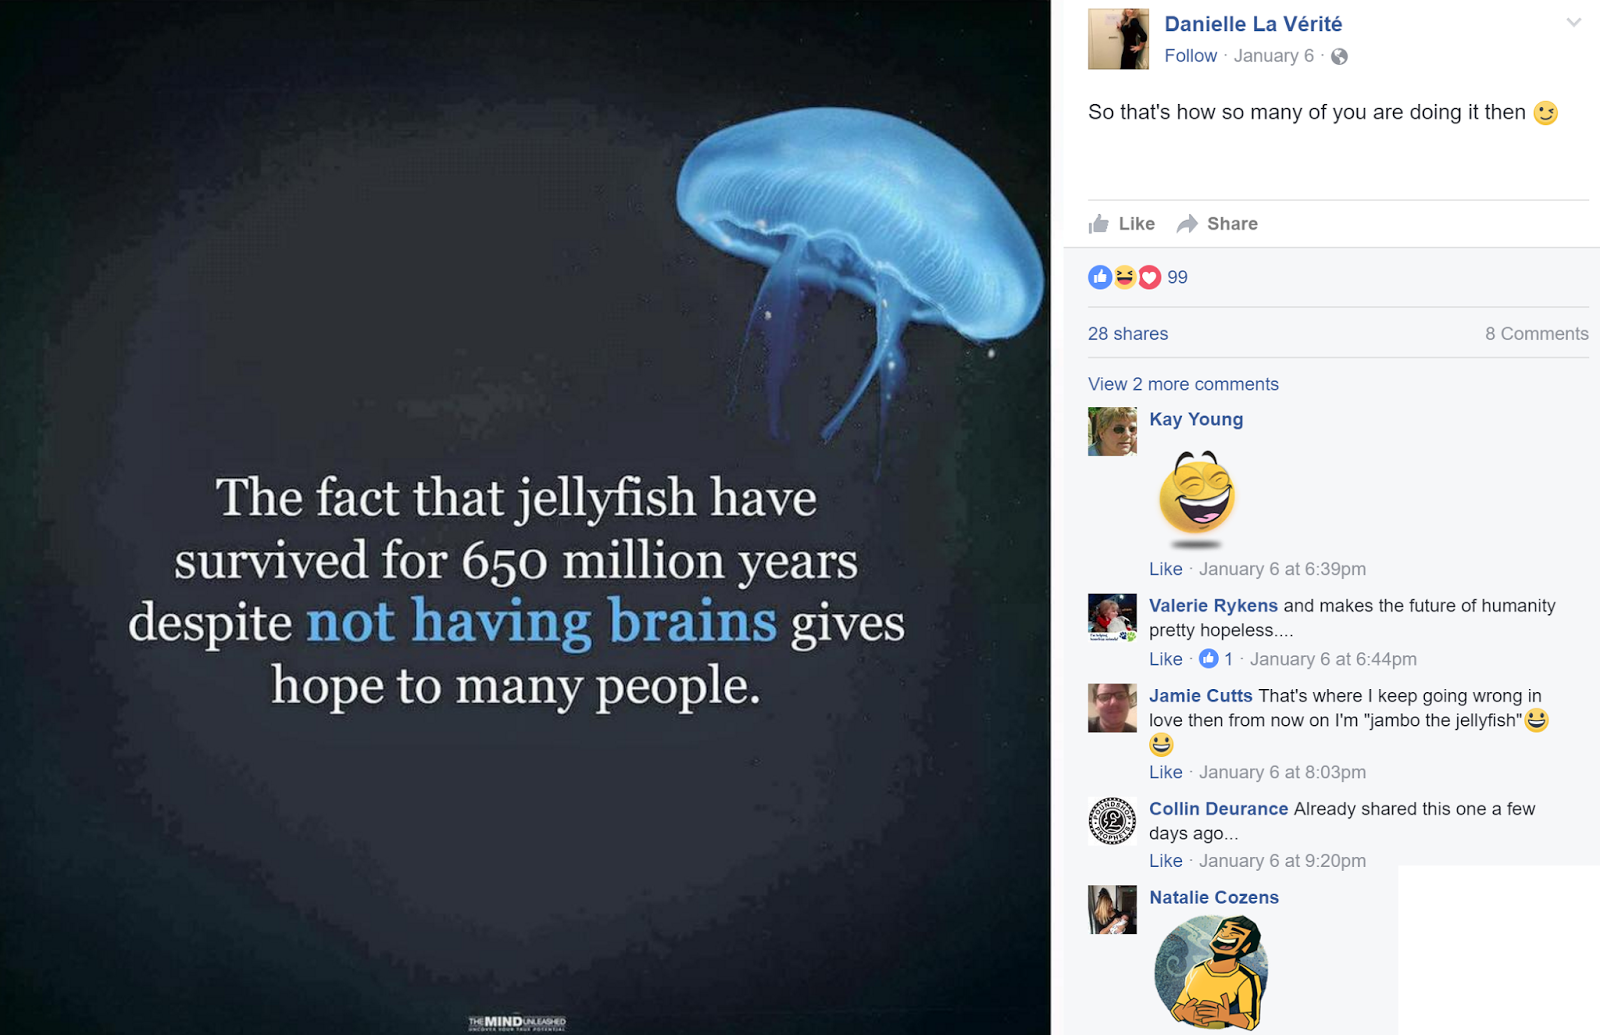Click Kay Young's laughing emoji sticker

pos(1197,497)
